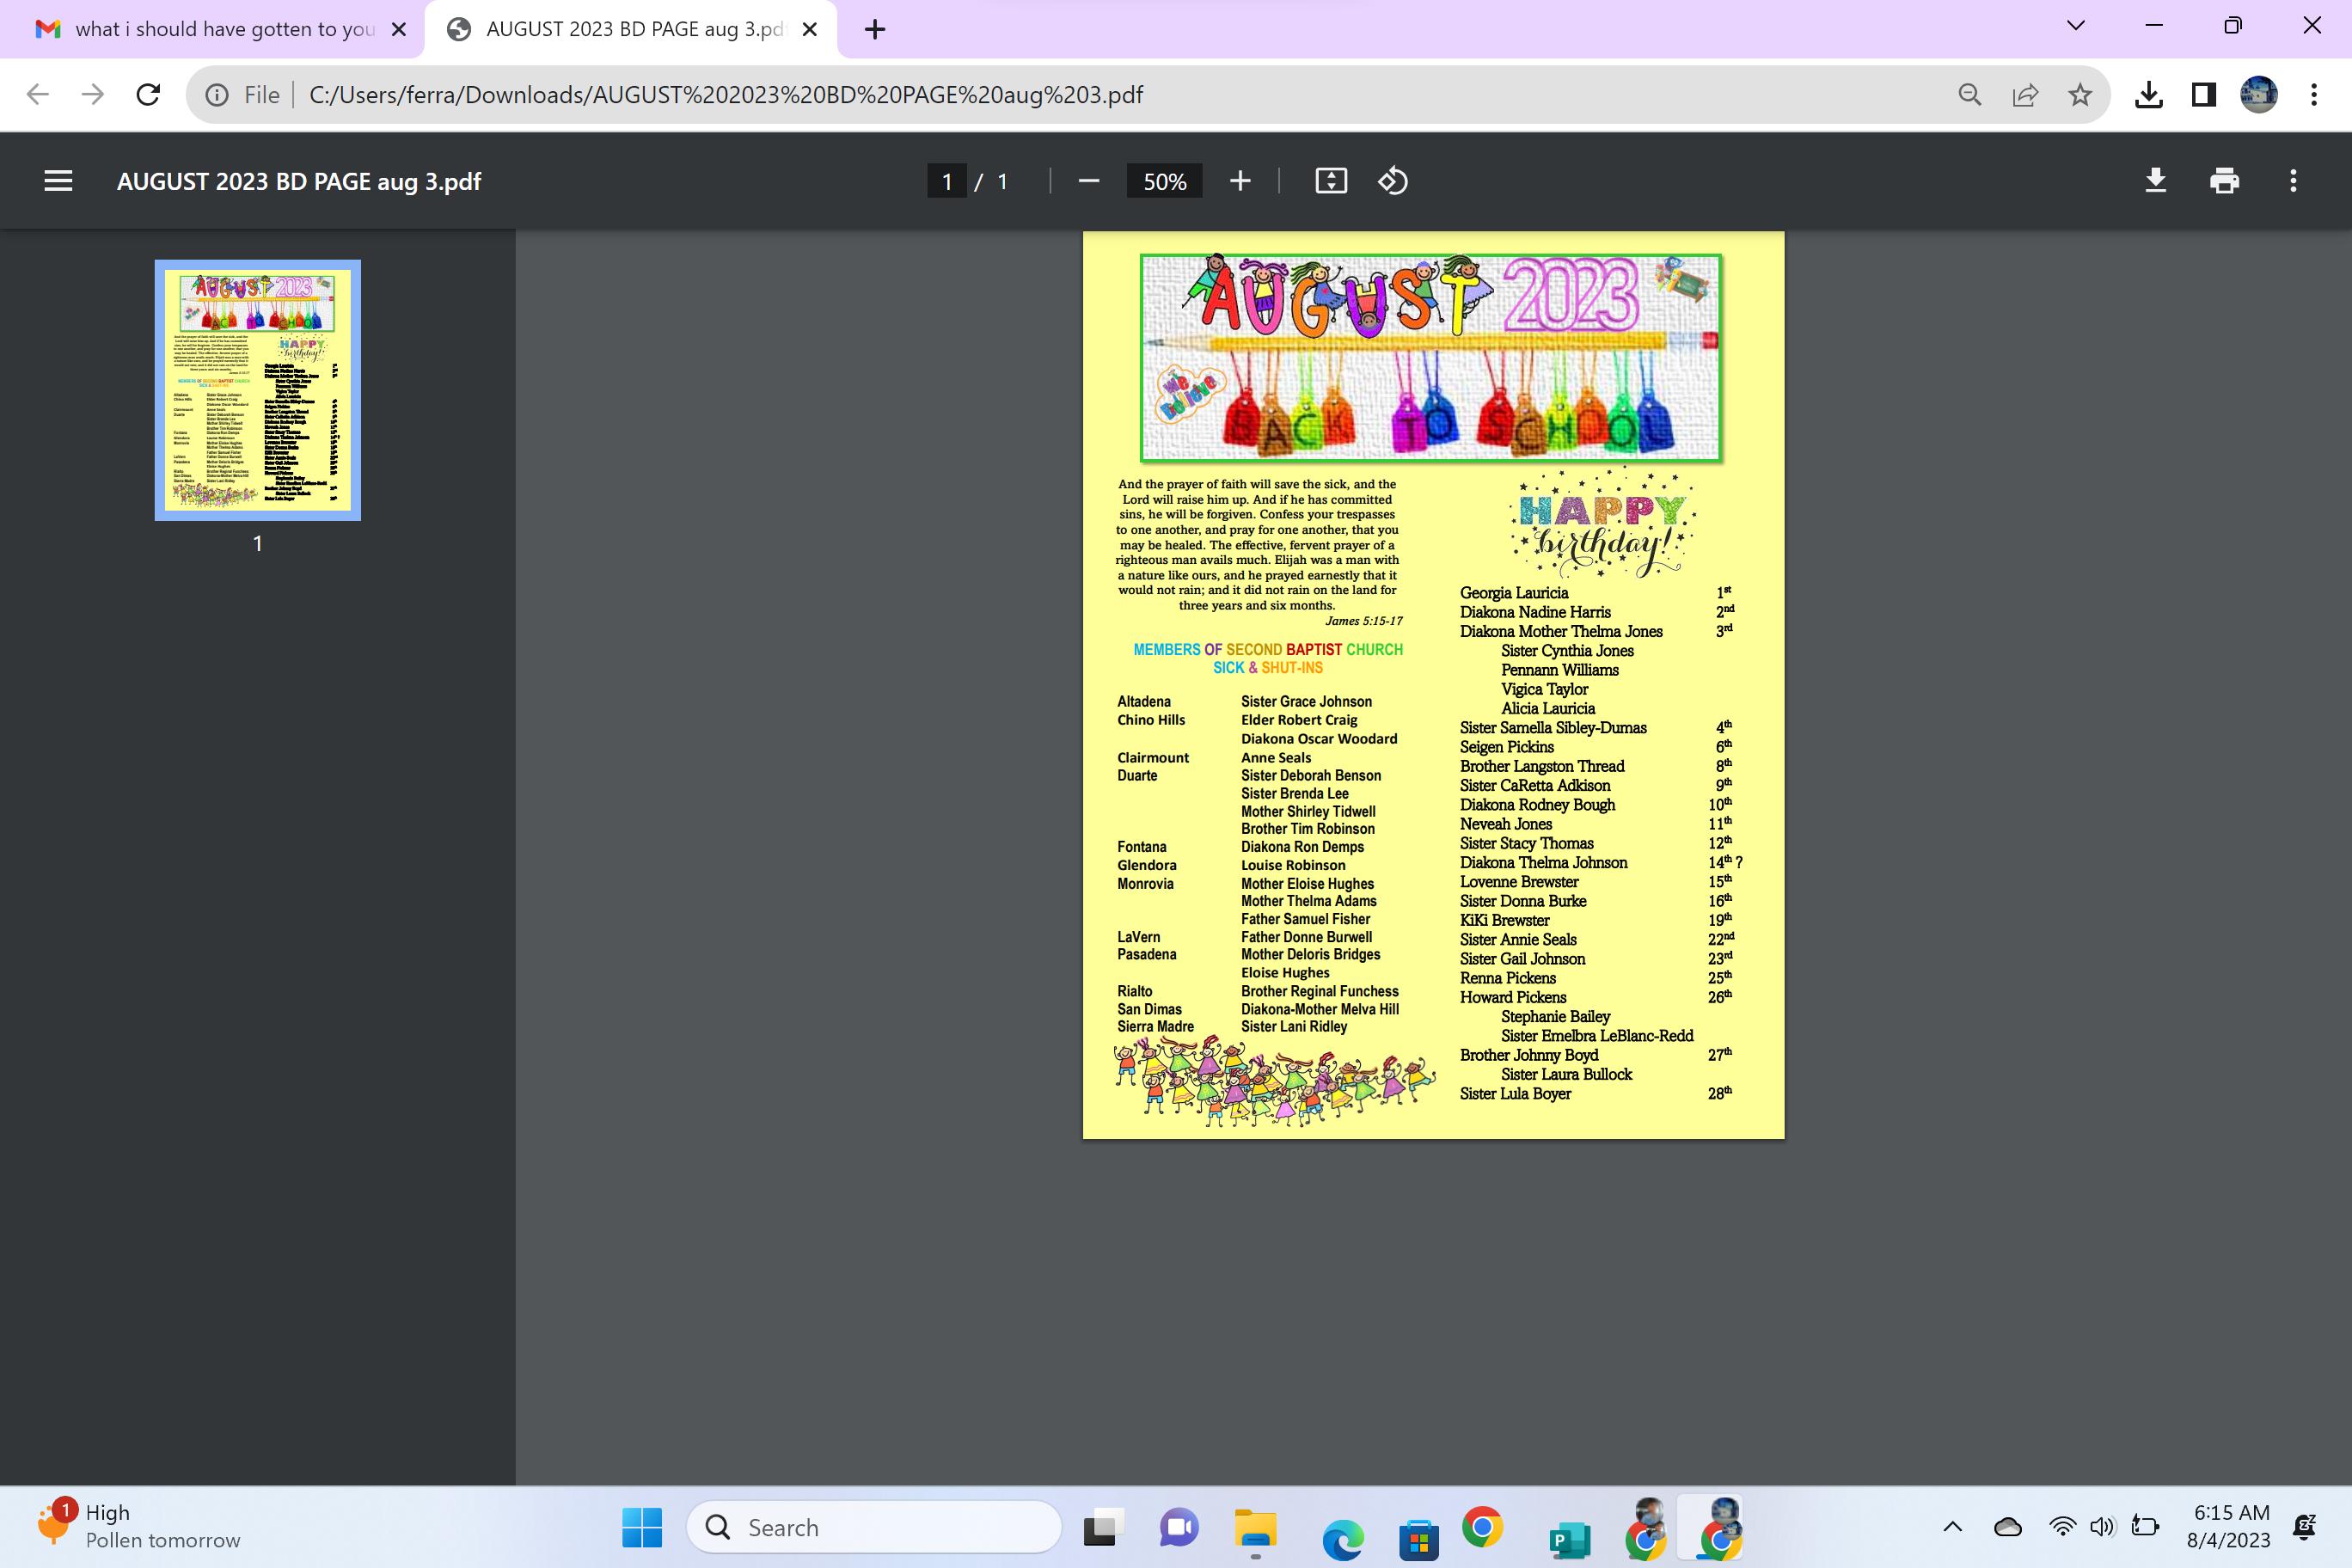
Task: Expand the tab search chevron
Action: pyautogui.click(x=2076, y=26)
